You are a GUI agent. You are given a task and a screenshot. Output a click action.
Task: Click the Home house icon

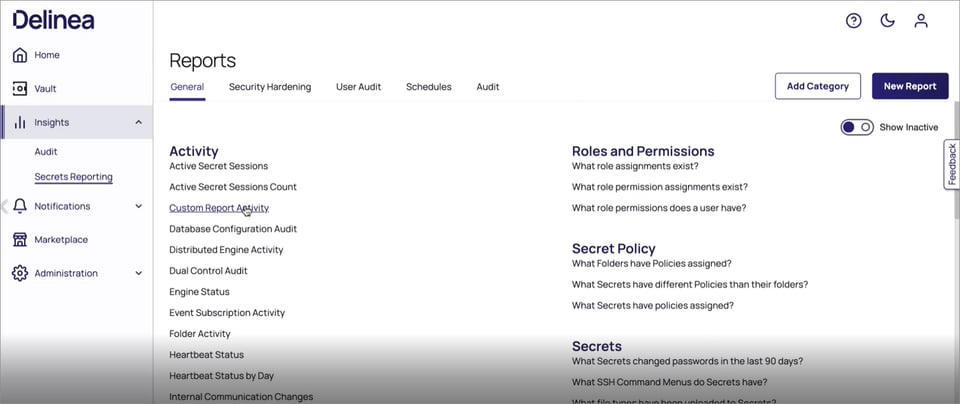pyautogui.click(x=20, y=55)
